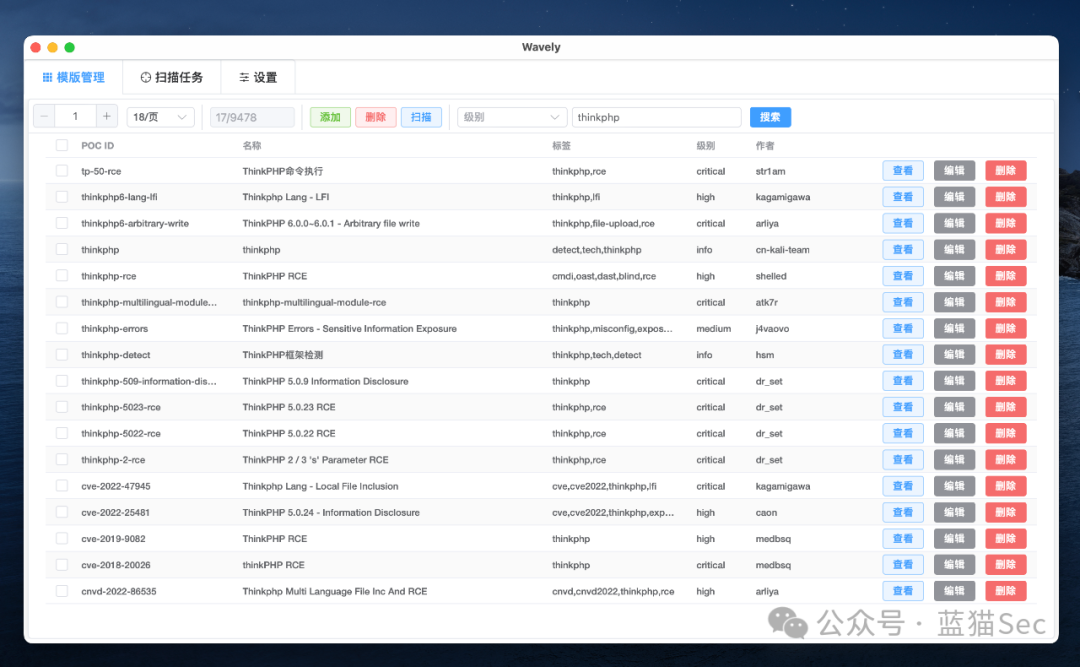Image resolution: width=1080 pixels, height=667 pixels.
Task: Click the atk7r author cell
Action: click(767, 302)
